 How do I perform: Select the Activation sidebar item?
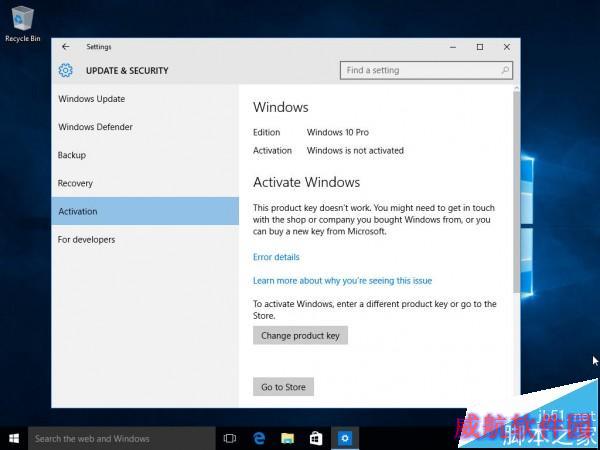145,211
